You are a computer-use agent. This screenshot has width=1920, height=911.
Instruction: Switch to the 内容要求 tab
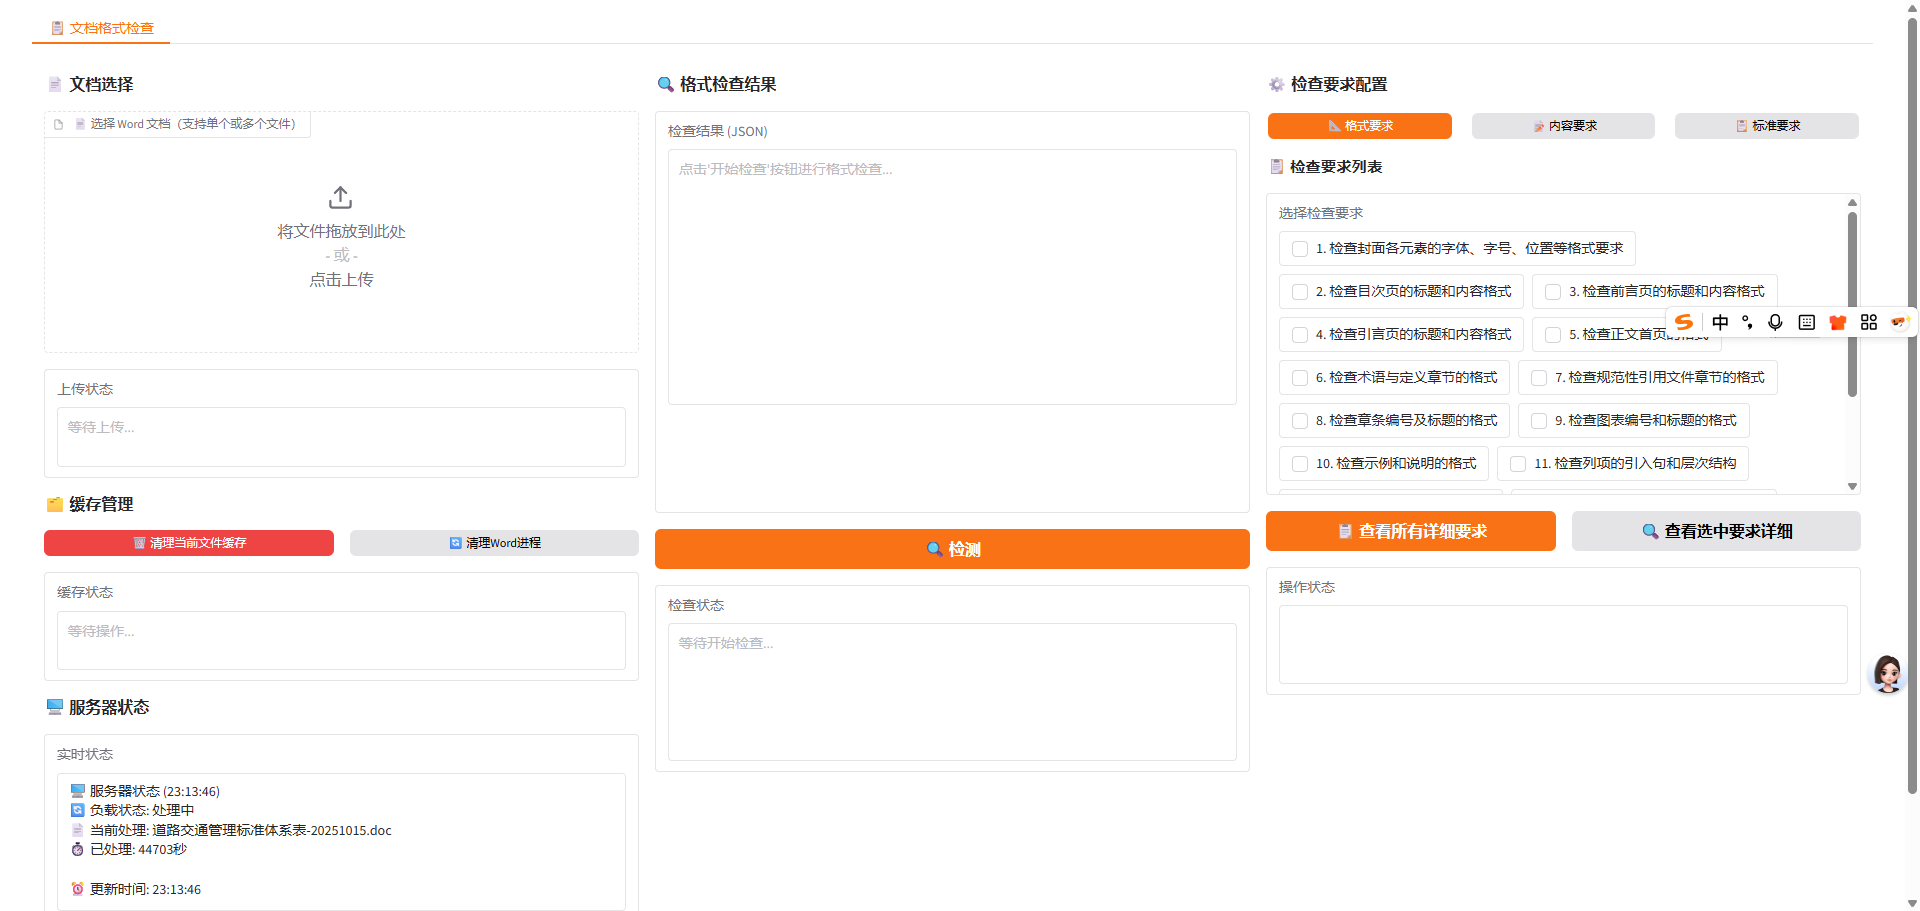[1563, 126]
